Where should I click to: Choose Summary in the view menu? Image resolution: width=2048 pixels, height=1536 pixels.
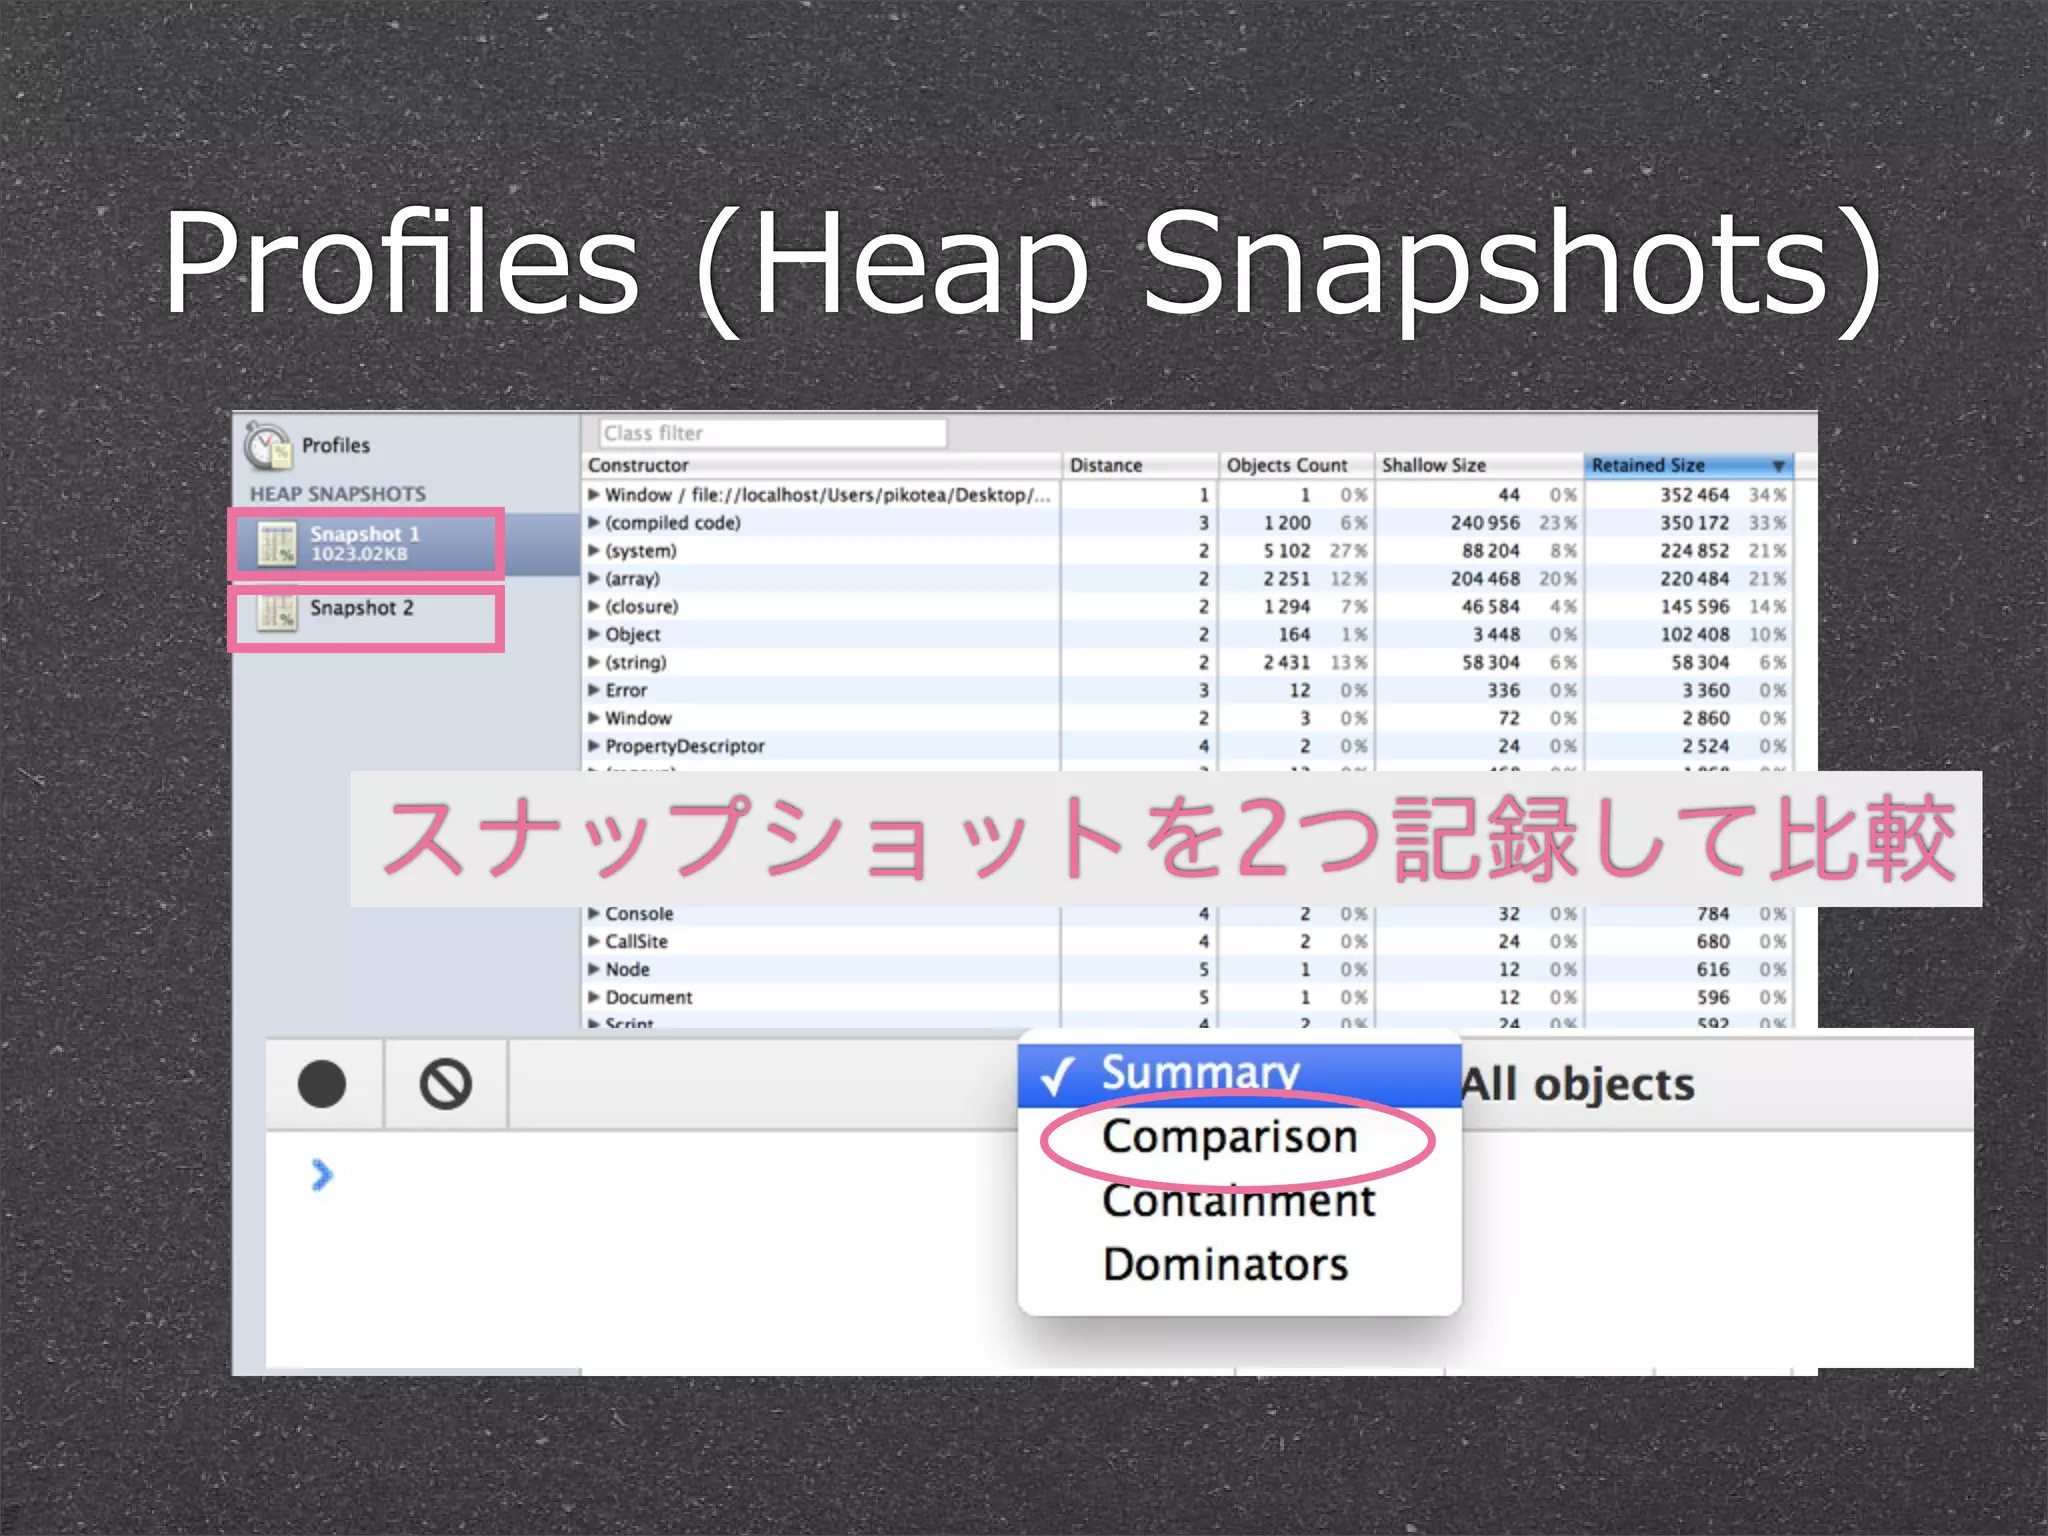pos(1239,1075)
